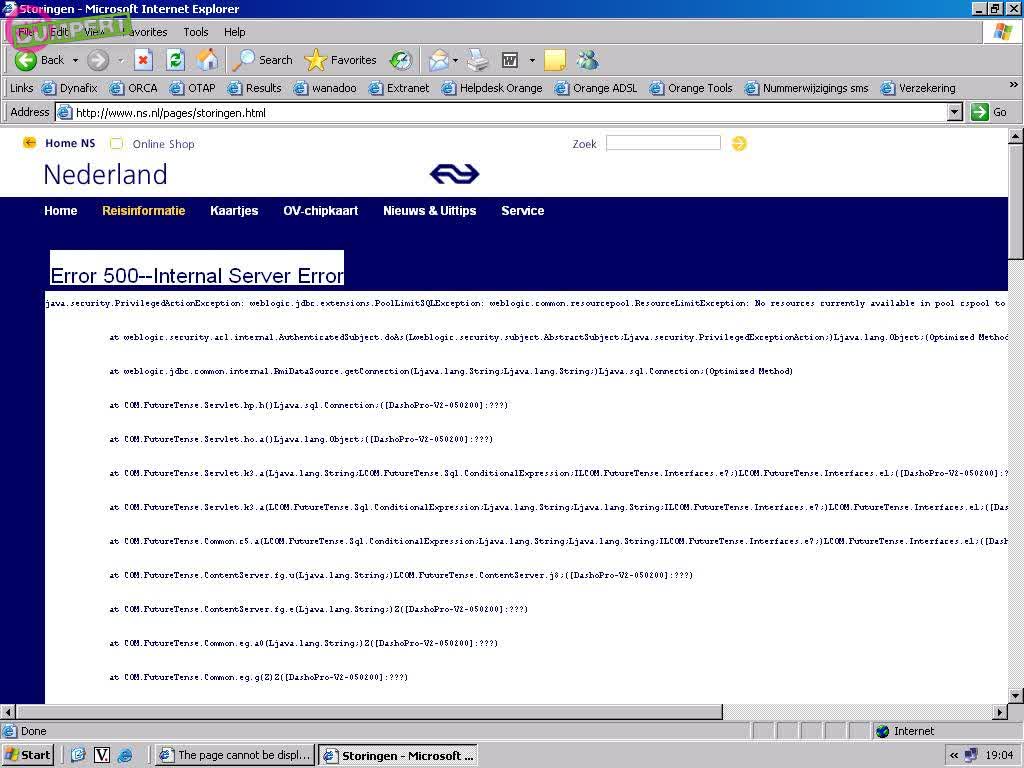
Task: Switch to 'The page cannot be displ...' taskbar window
Action: (236, 755)
